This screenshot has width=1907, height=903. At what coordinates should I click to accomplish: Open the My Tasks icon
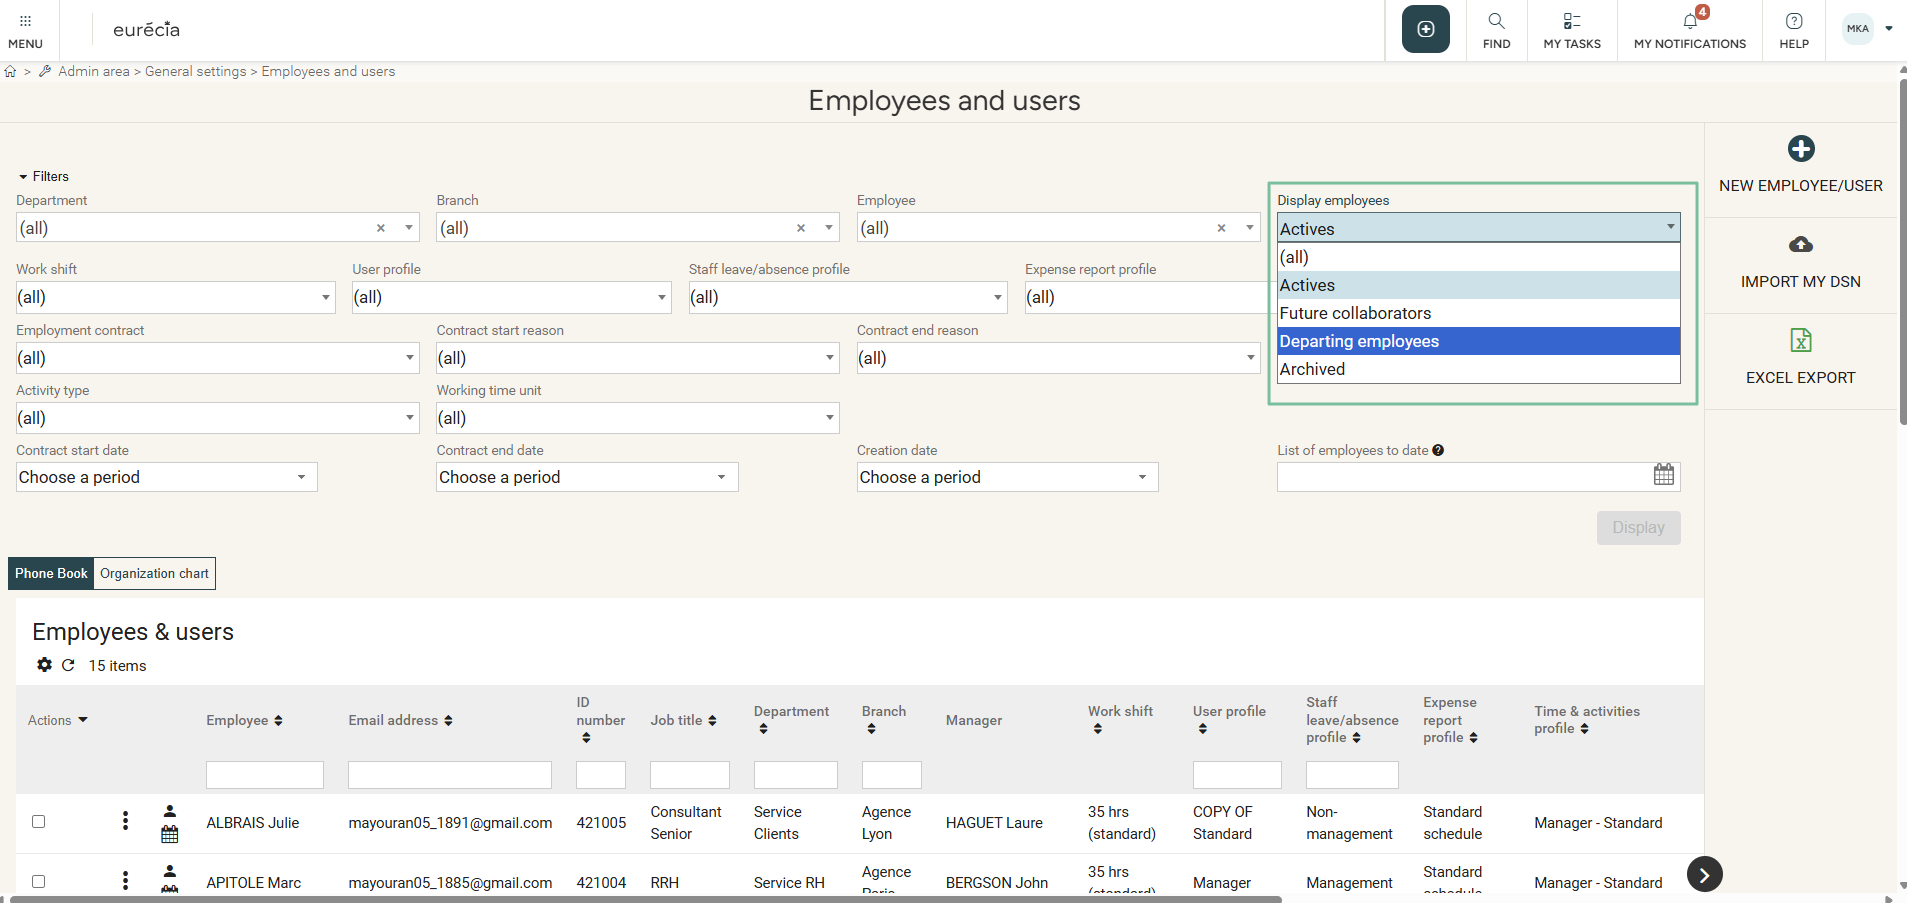coord(1571,21)
